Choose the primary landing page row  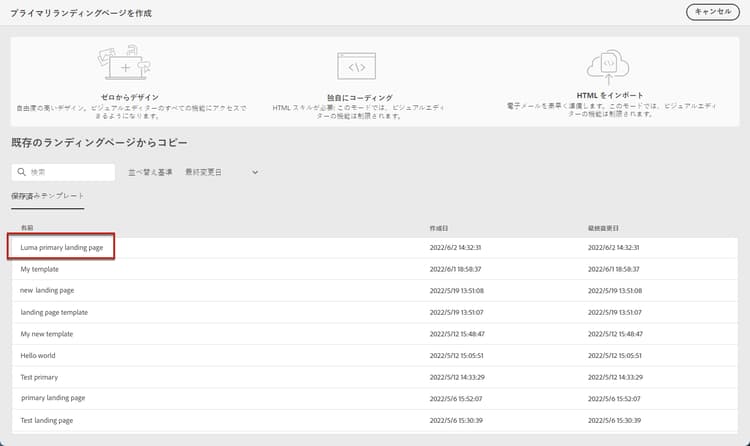coord(375,398)
